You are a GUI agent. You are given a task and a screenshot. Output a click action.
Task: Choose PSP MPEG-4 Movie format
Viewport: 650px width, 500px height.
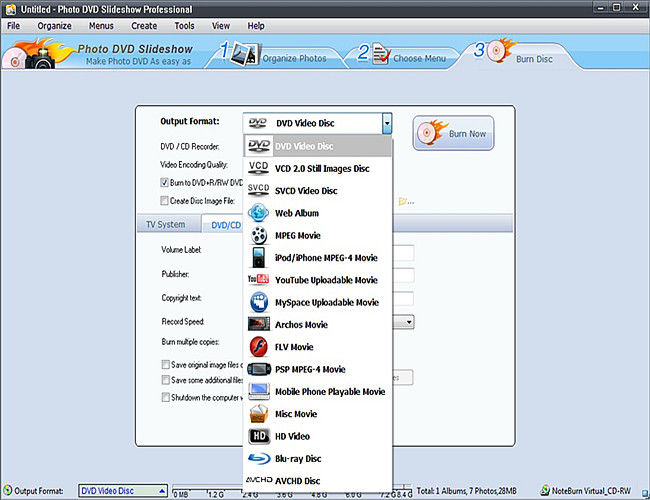(x=318, y=369)
